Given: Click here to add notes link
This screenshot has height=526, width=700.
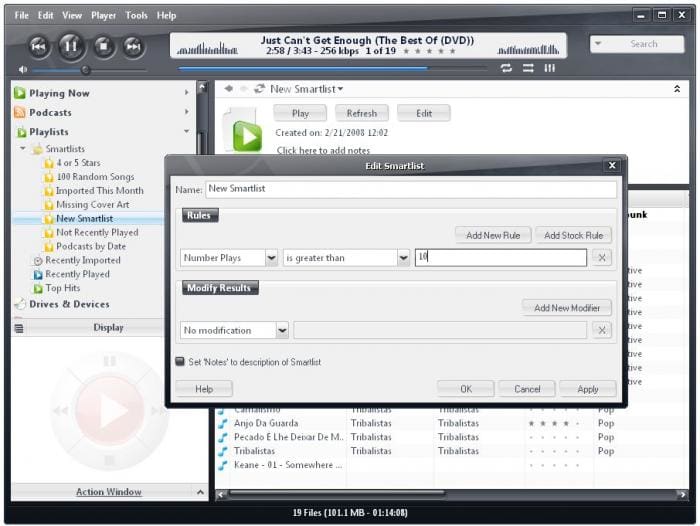Looking at the screenshot, I should [323, 150].
